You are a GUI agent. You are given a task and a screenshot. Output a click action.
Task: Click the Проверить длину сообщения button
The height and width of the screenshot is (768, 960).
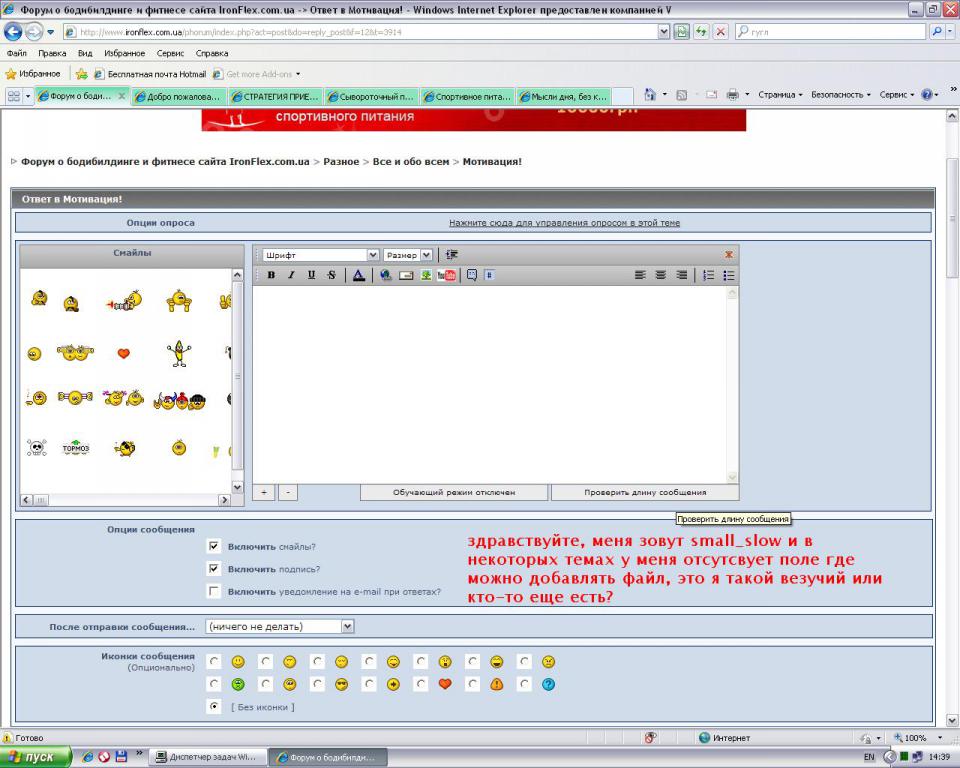tap(645, 492)
